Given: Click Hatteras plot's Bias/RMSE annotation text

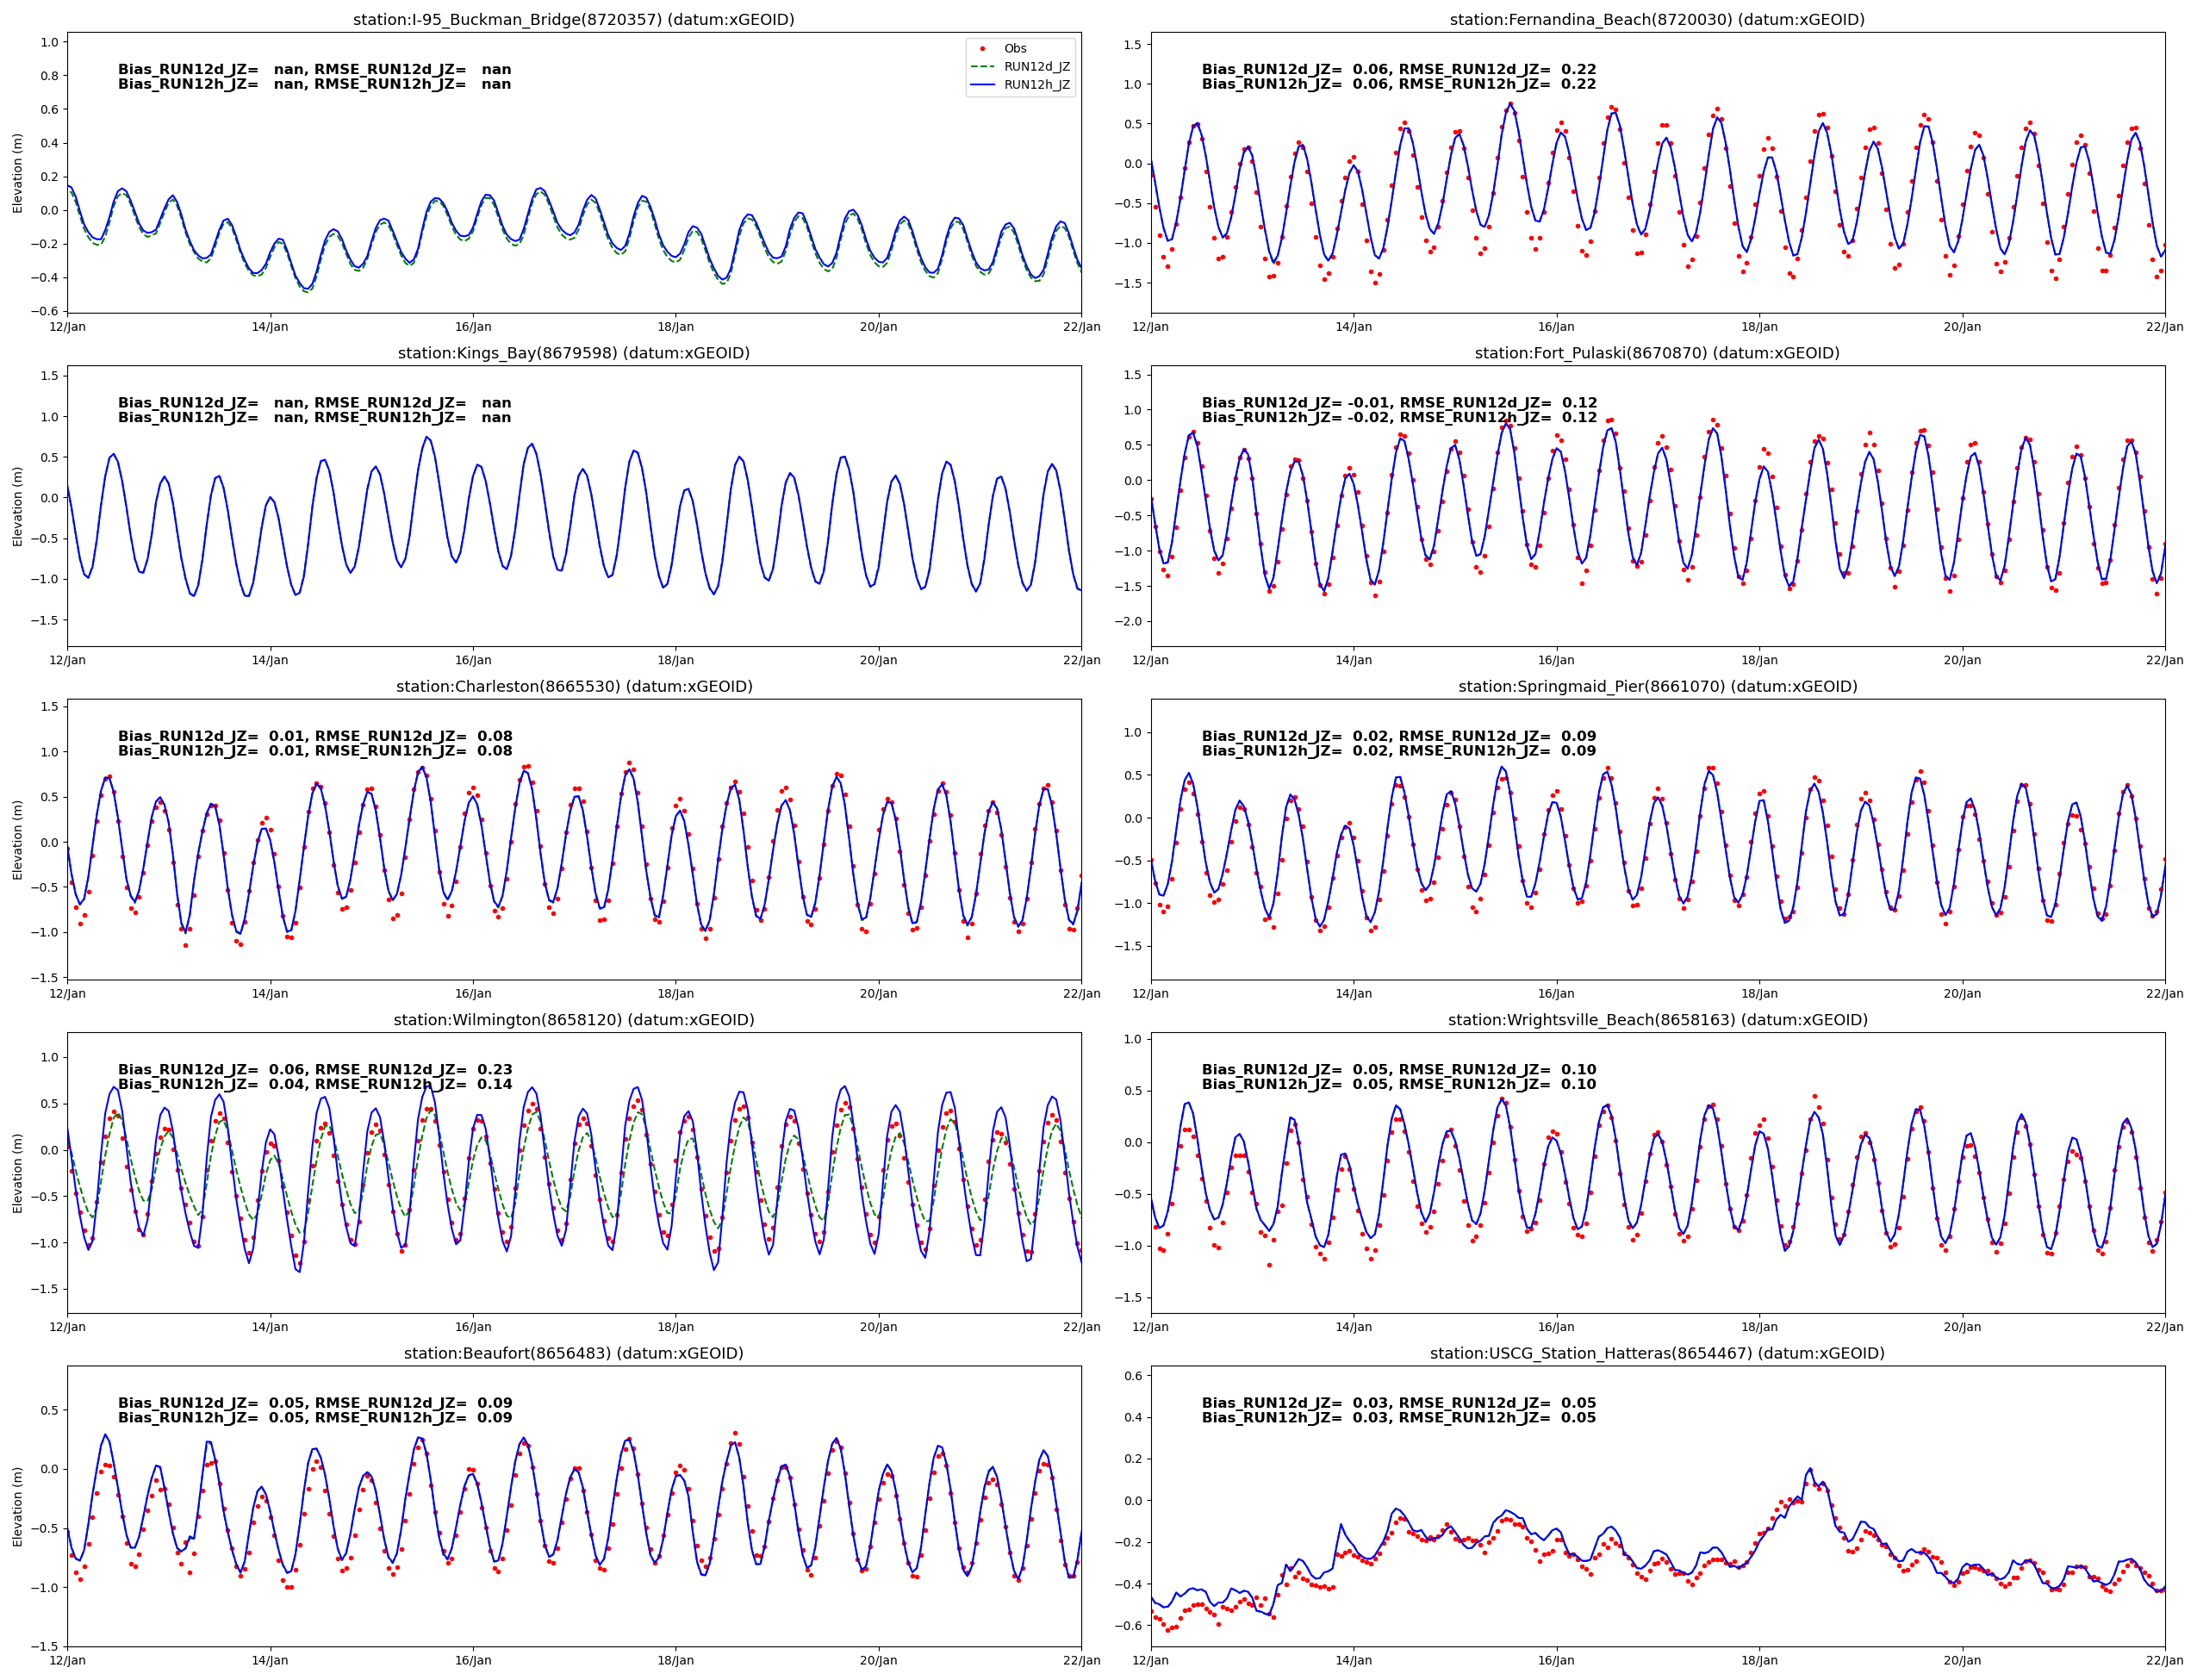Looking at the screenshot, I should tap(1398, 1410).
